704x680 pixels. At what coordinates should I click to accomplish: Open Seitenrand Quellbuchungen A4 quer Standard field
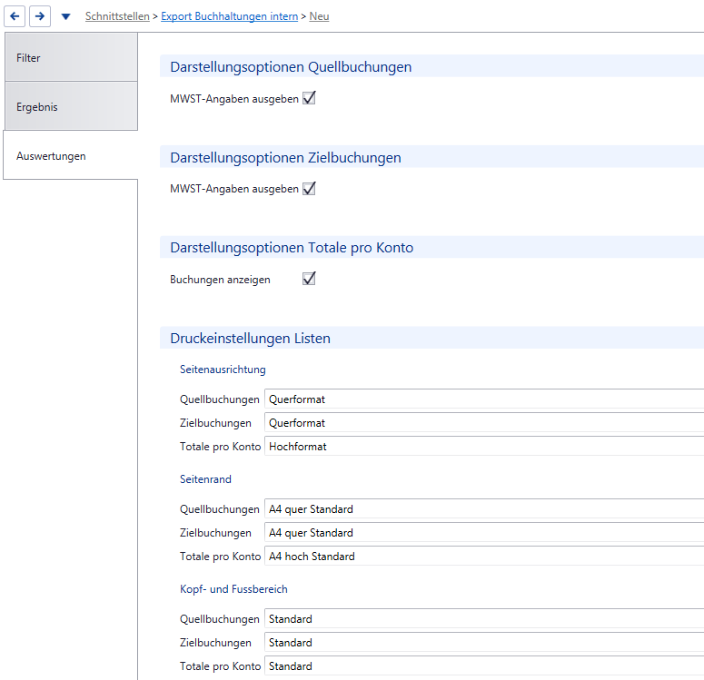pyautogui.click(x=484, y=509)
